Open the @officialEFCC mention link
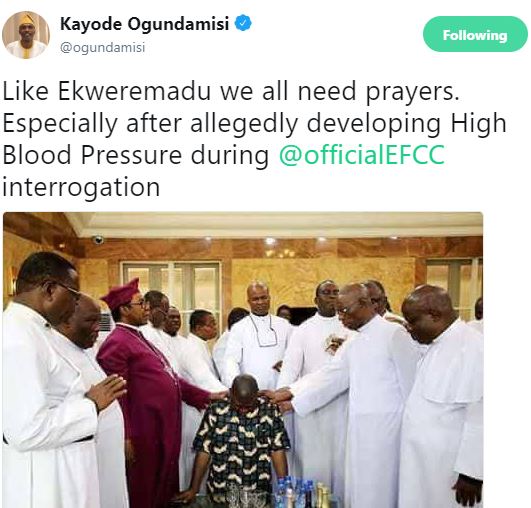 coord(362,154)
